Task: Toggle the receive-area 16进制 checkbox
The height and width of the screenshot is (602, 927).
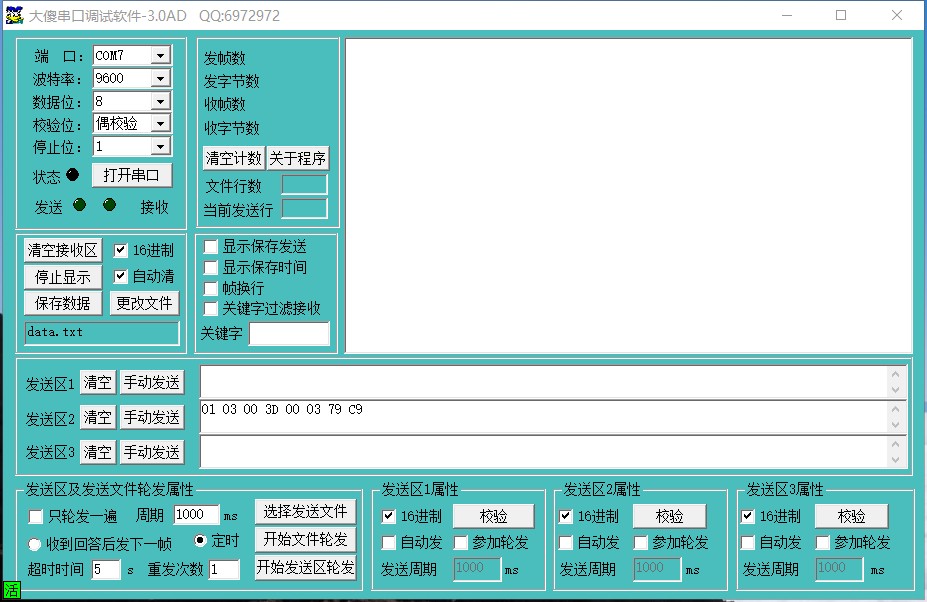Action: click(120, 250)
